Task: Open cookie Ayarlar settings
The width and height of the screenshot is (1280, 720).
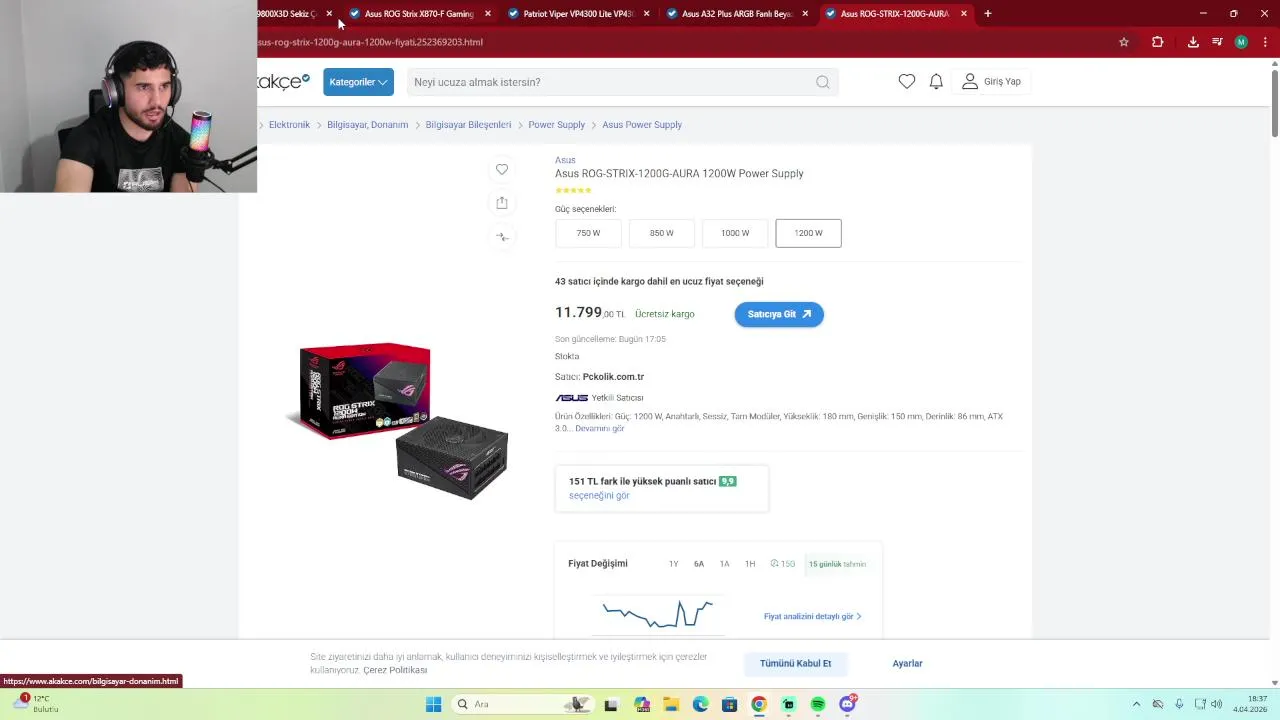Action: (x=907, y=664)
